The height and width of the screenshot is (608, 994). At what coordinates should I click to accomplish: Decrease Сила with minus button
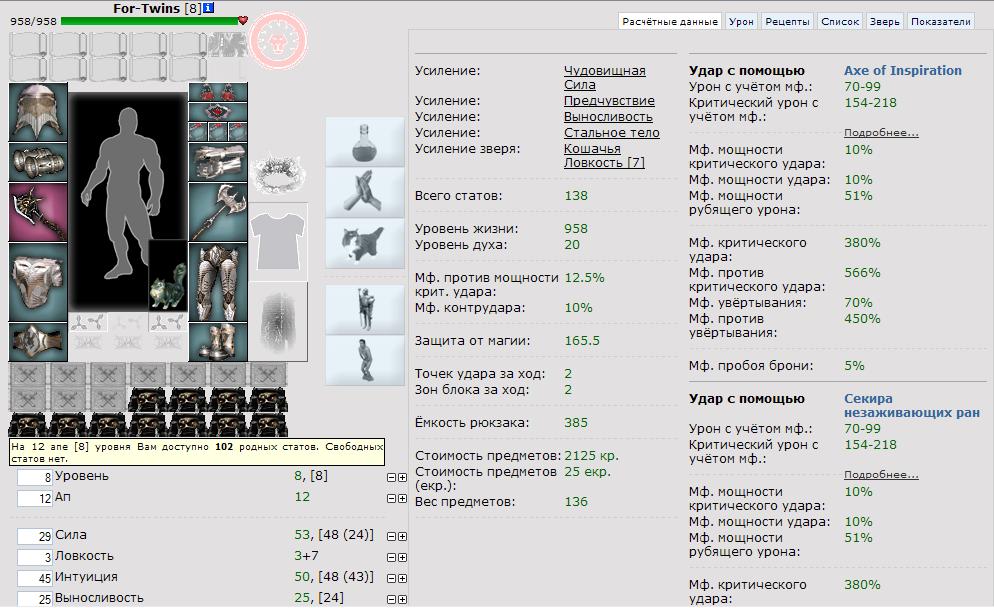pos(391,536)
